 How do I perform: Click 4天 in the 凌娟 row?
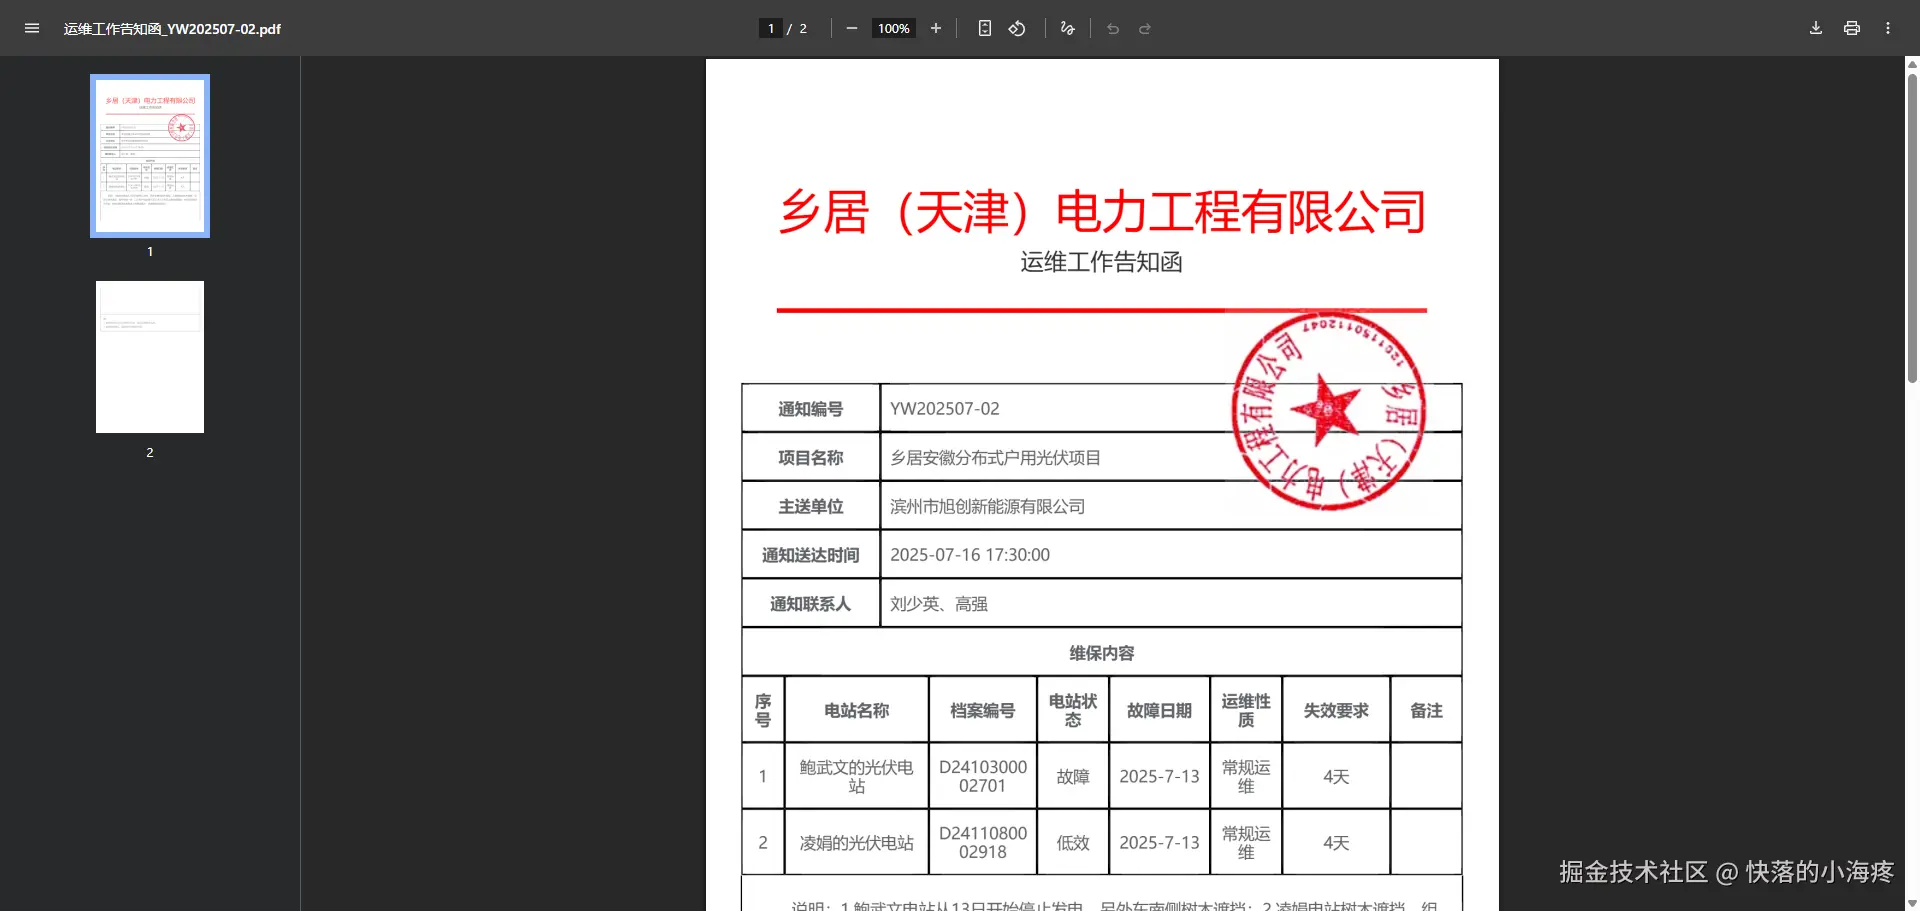1336,843
